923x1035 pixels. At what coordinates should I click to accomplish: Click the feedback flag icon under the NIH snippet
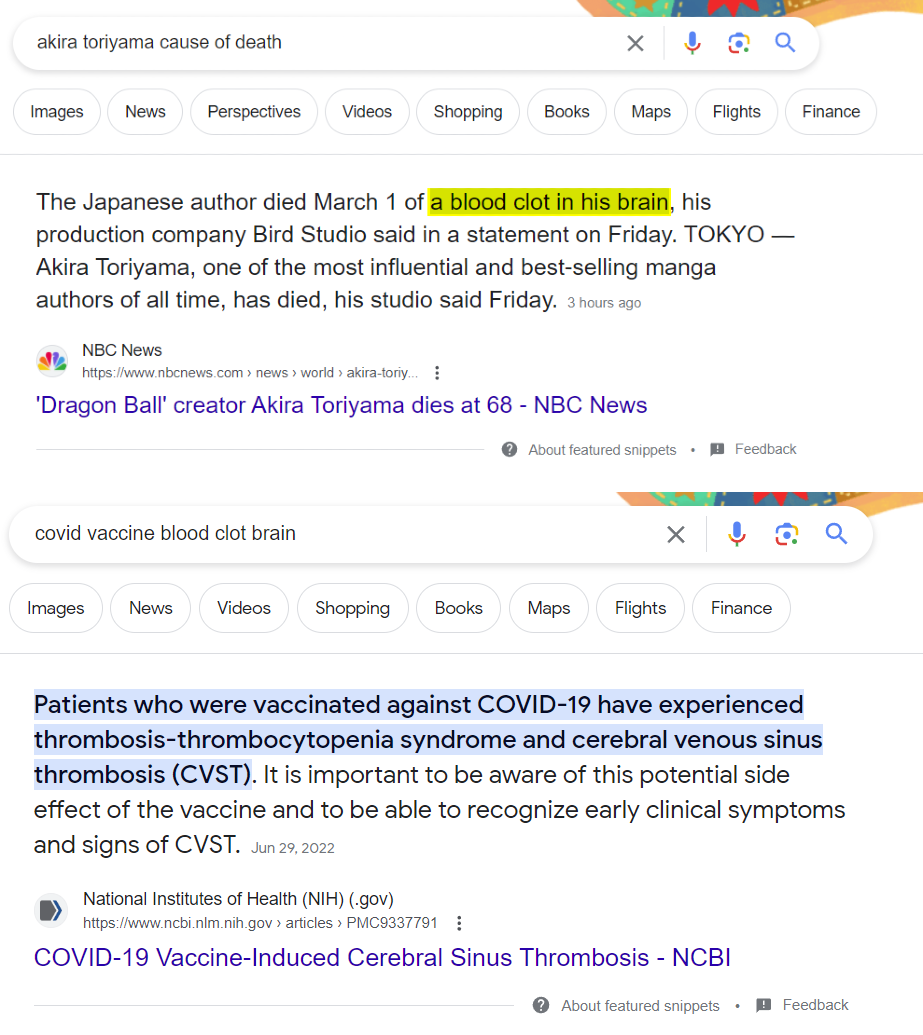763,1005
